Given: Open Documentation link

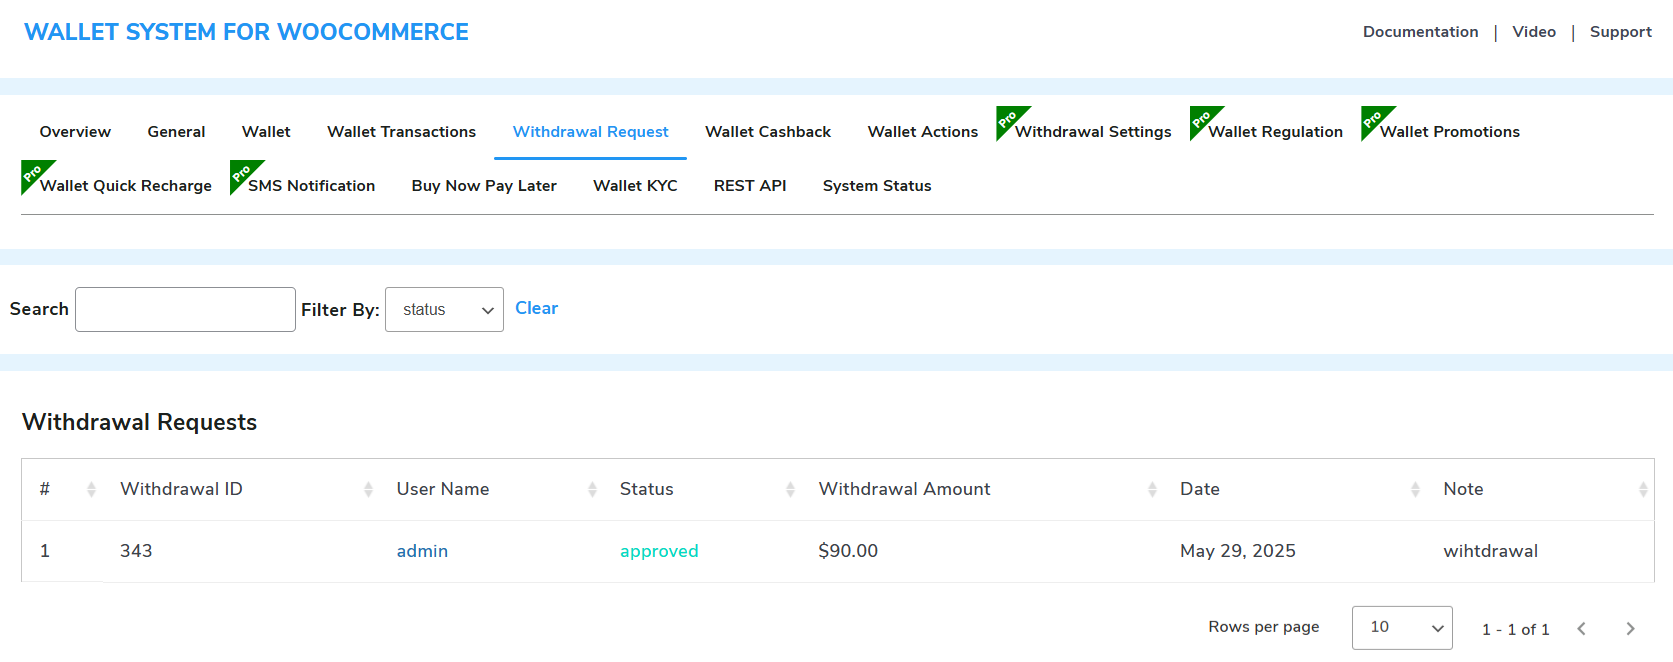Looking at the screenshot, I should (1420, 32).
